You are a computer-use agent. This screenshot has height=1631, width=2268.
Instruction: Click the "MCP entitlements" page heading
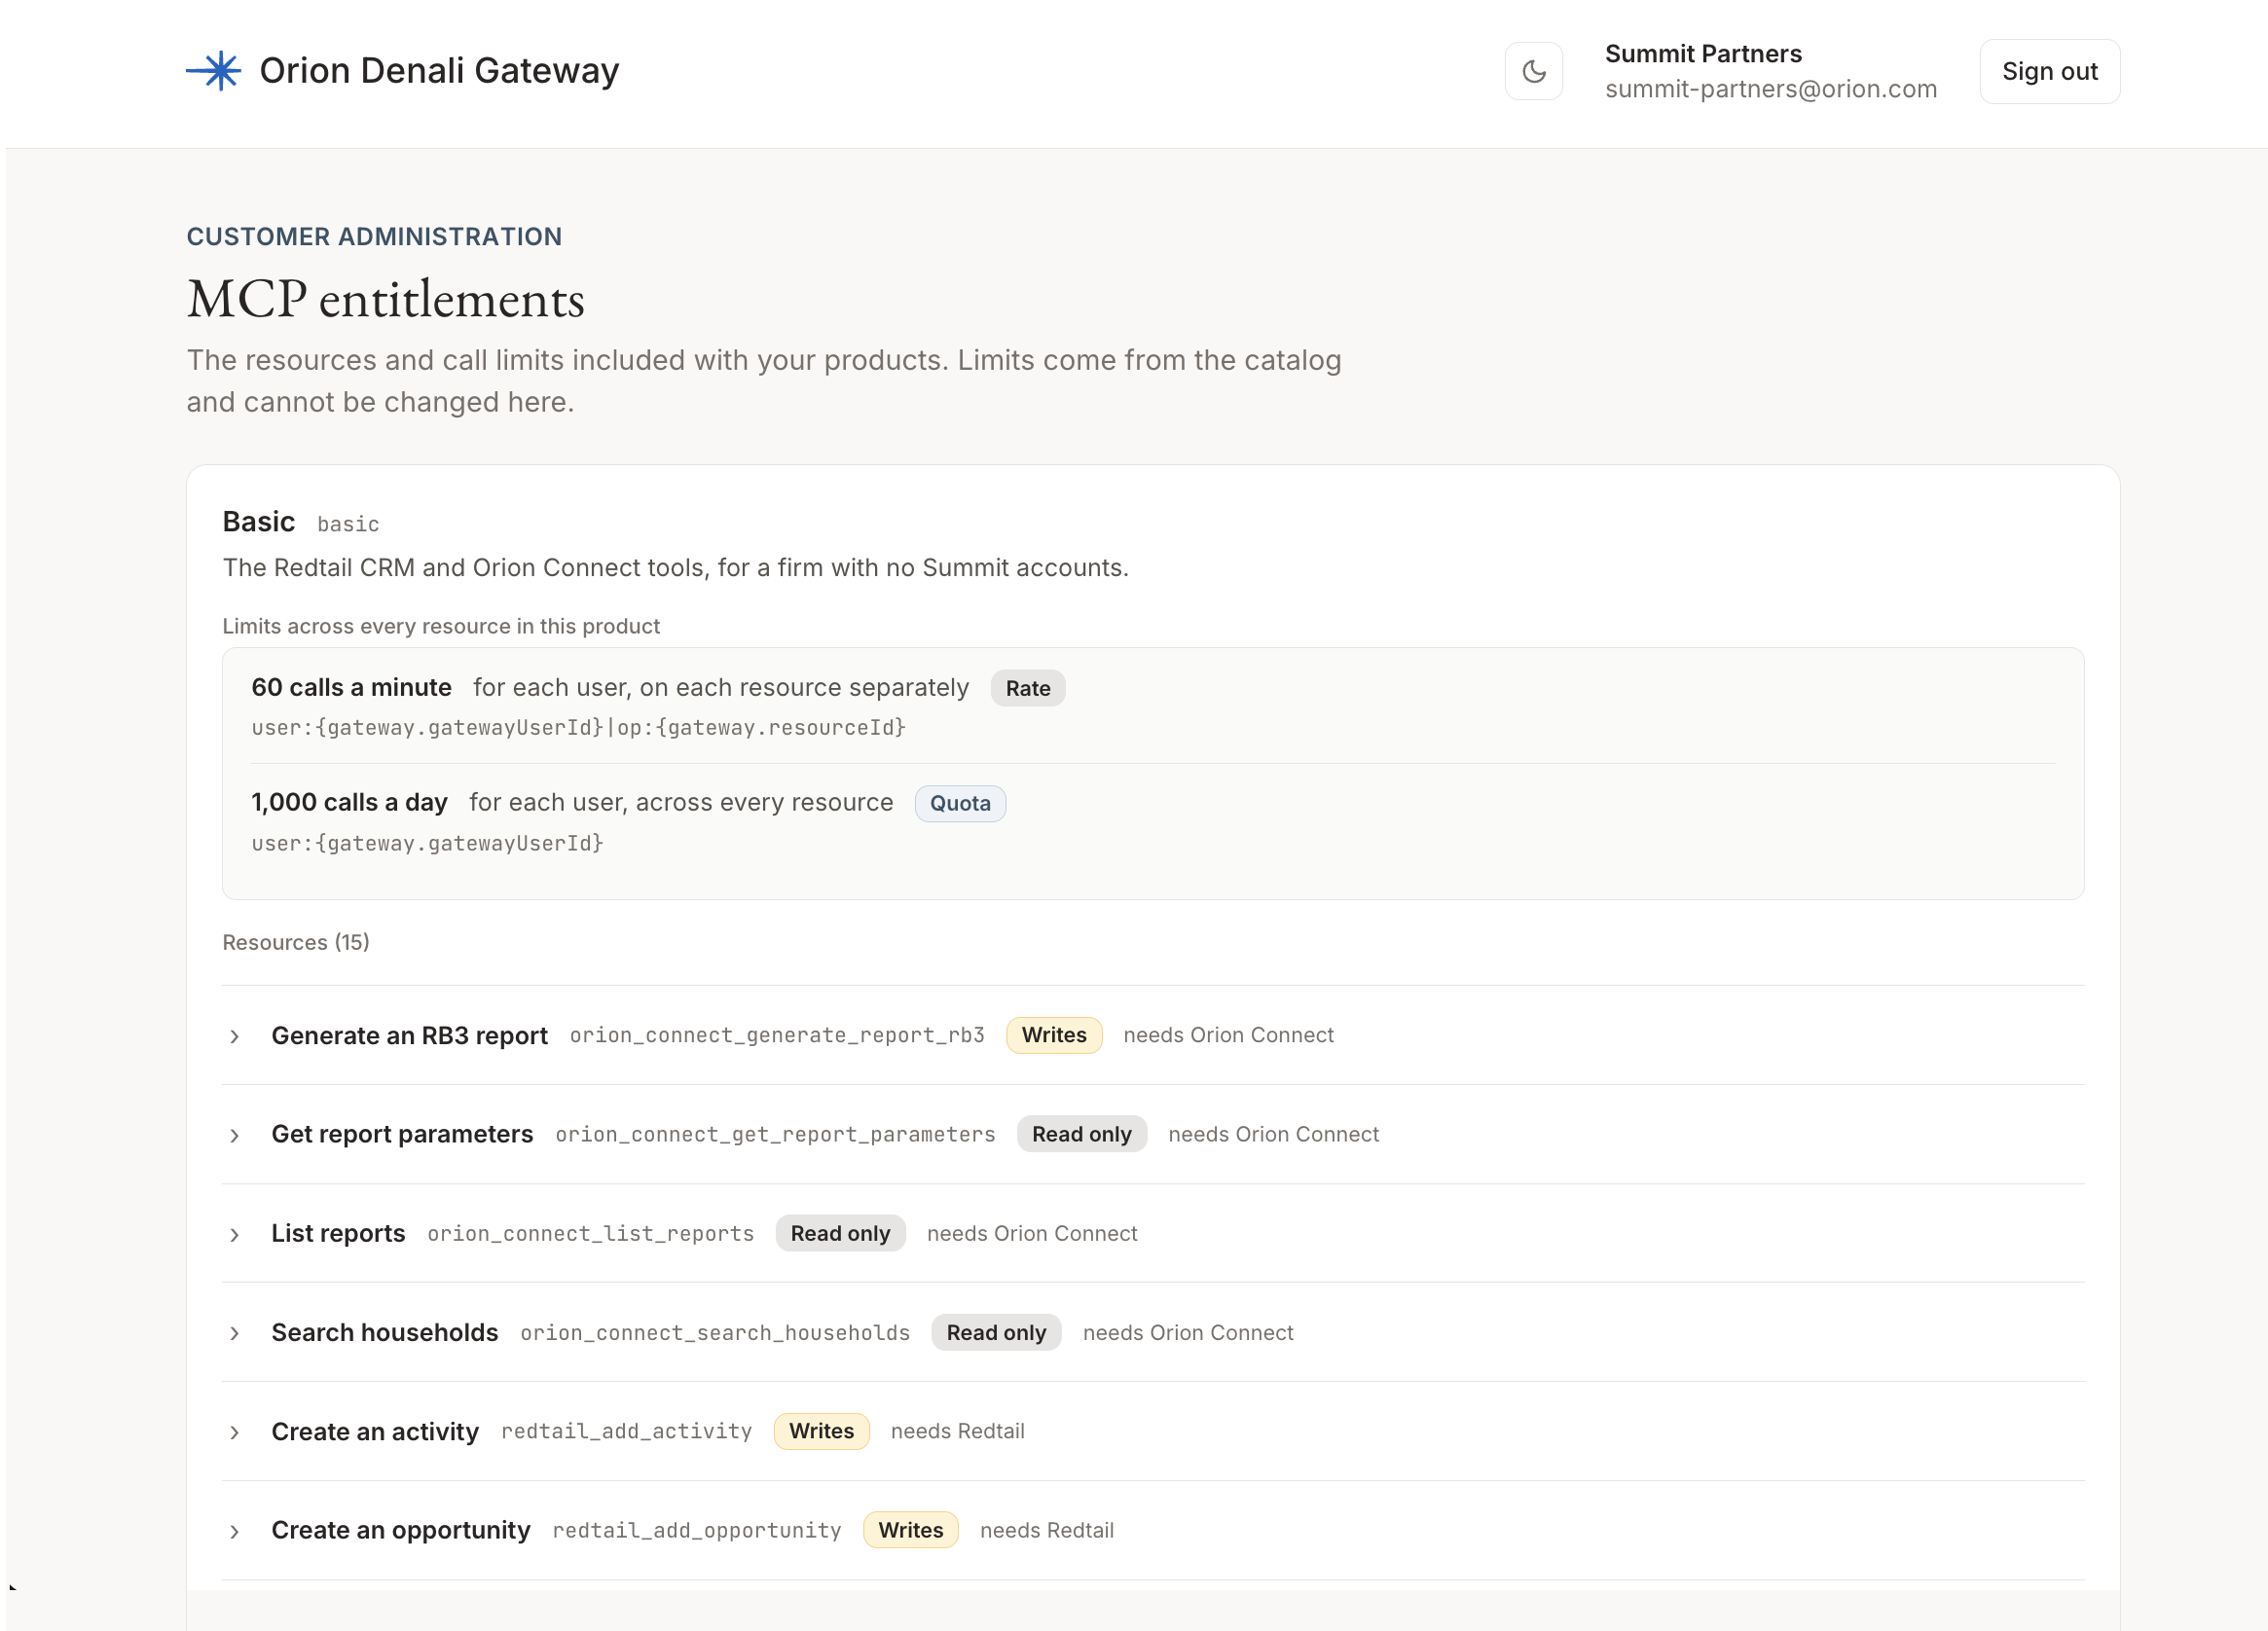pyautogui.click(x=385, y=299)
